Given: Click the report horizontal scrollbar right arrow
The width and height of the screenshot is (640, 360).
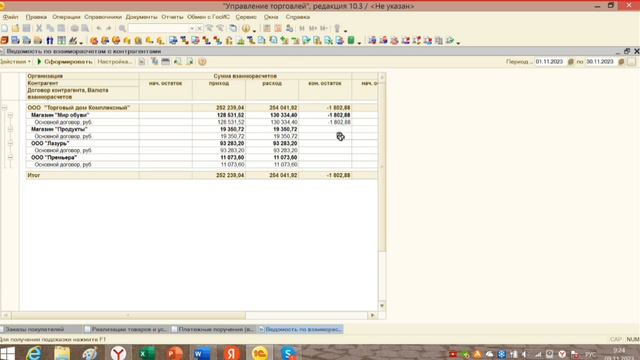Looking at the screenshot, I should [372, 315].
